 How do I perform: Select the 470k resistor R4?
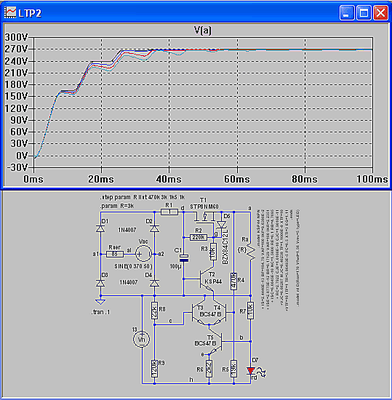pos(234,281)
